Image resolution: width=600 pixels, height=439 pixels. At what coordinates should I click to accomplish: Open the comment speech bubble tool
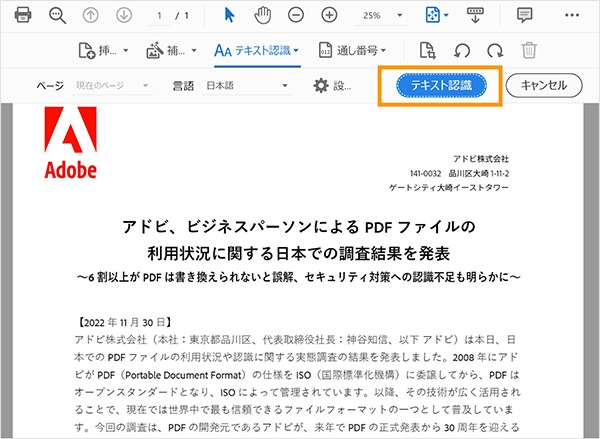pyautogui.click(x=524, y=15)
